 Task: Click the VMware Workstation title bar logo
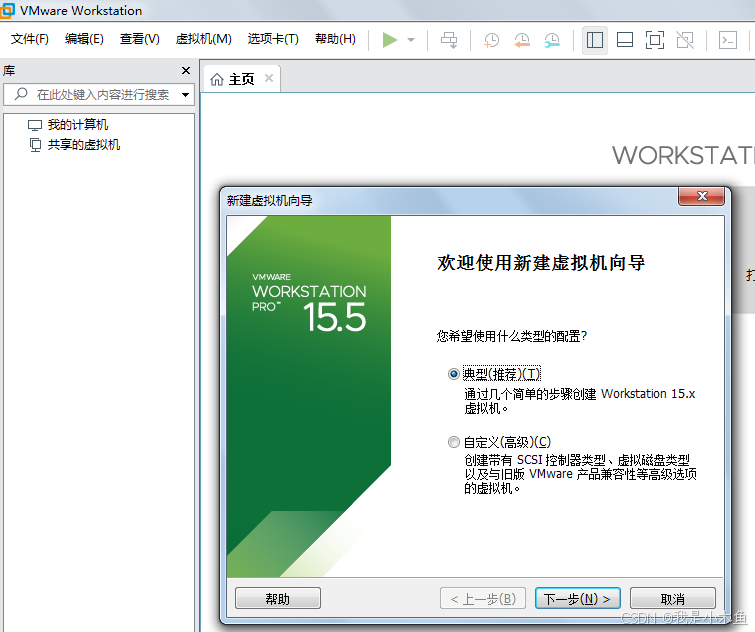pyautogui.click(x=7, y=11)
